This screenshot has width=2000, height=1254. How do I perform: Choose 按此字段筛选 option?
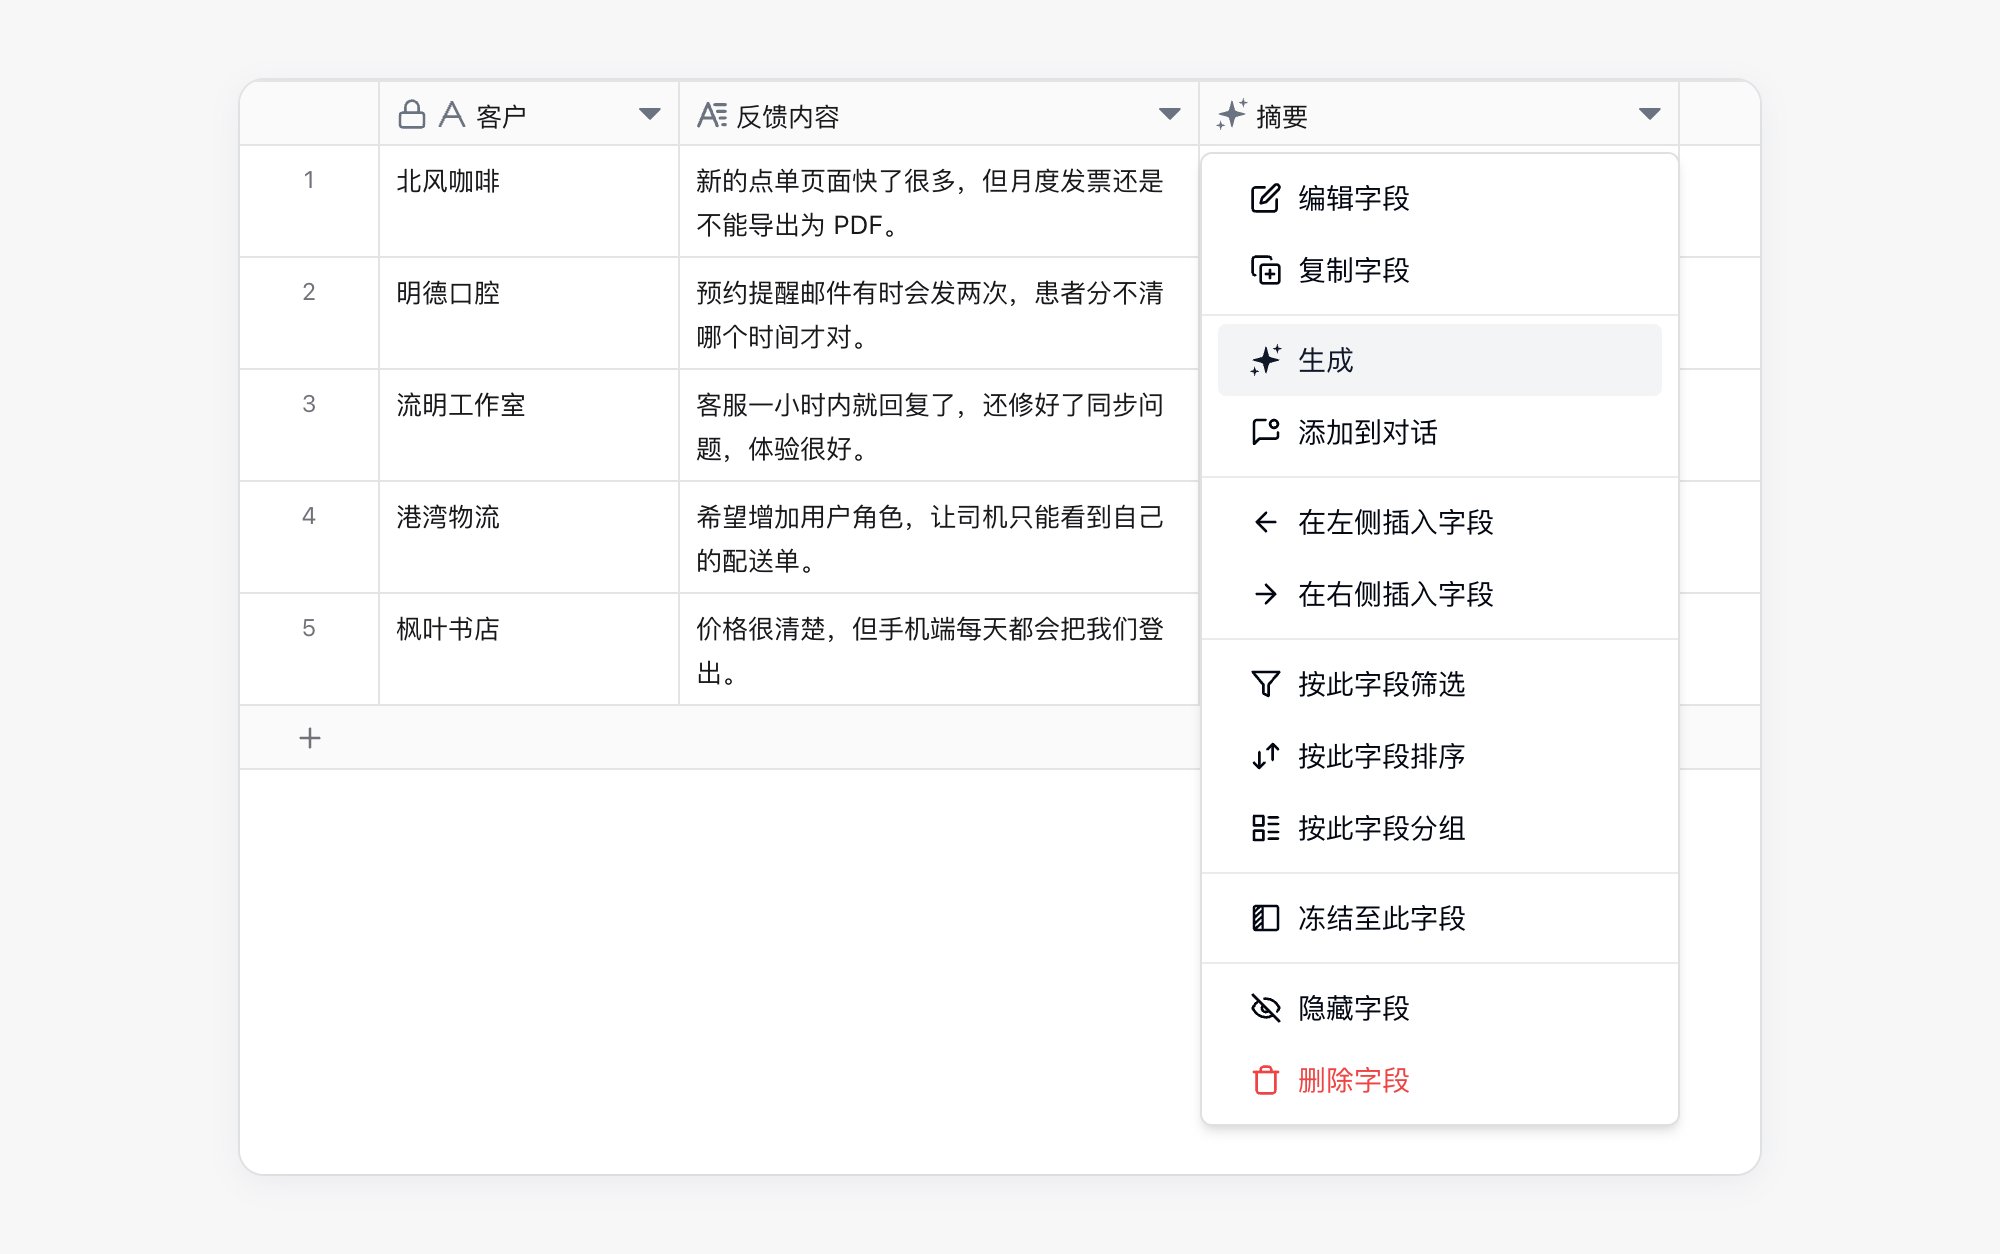pyautogui.click(x=1439, y=684)
